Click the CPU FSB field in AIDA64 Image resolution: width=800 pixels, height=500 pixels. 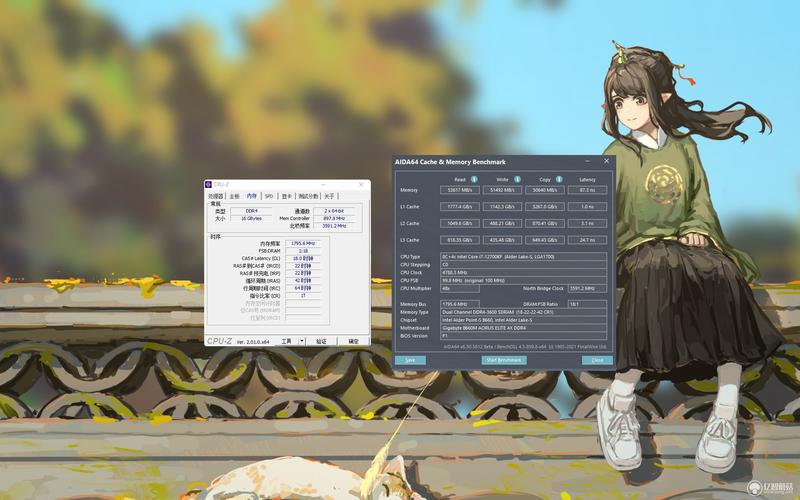(x=523, y=281)
